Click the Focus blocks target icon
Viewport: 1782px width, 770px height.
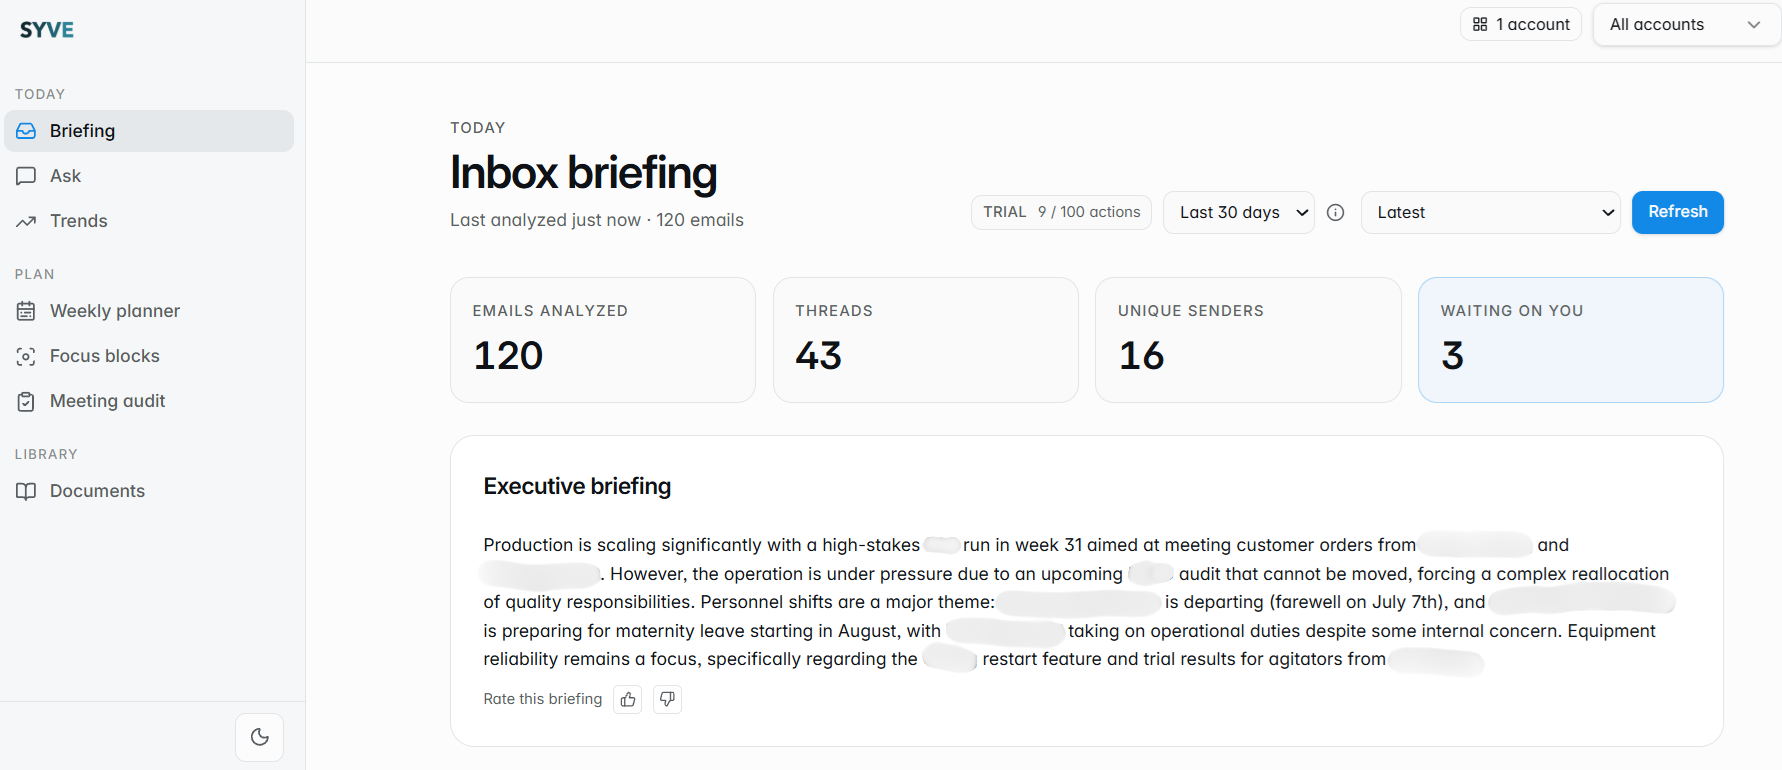26,356
